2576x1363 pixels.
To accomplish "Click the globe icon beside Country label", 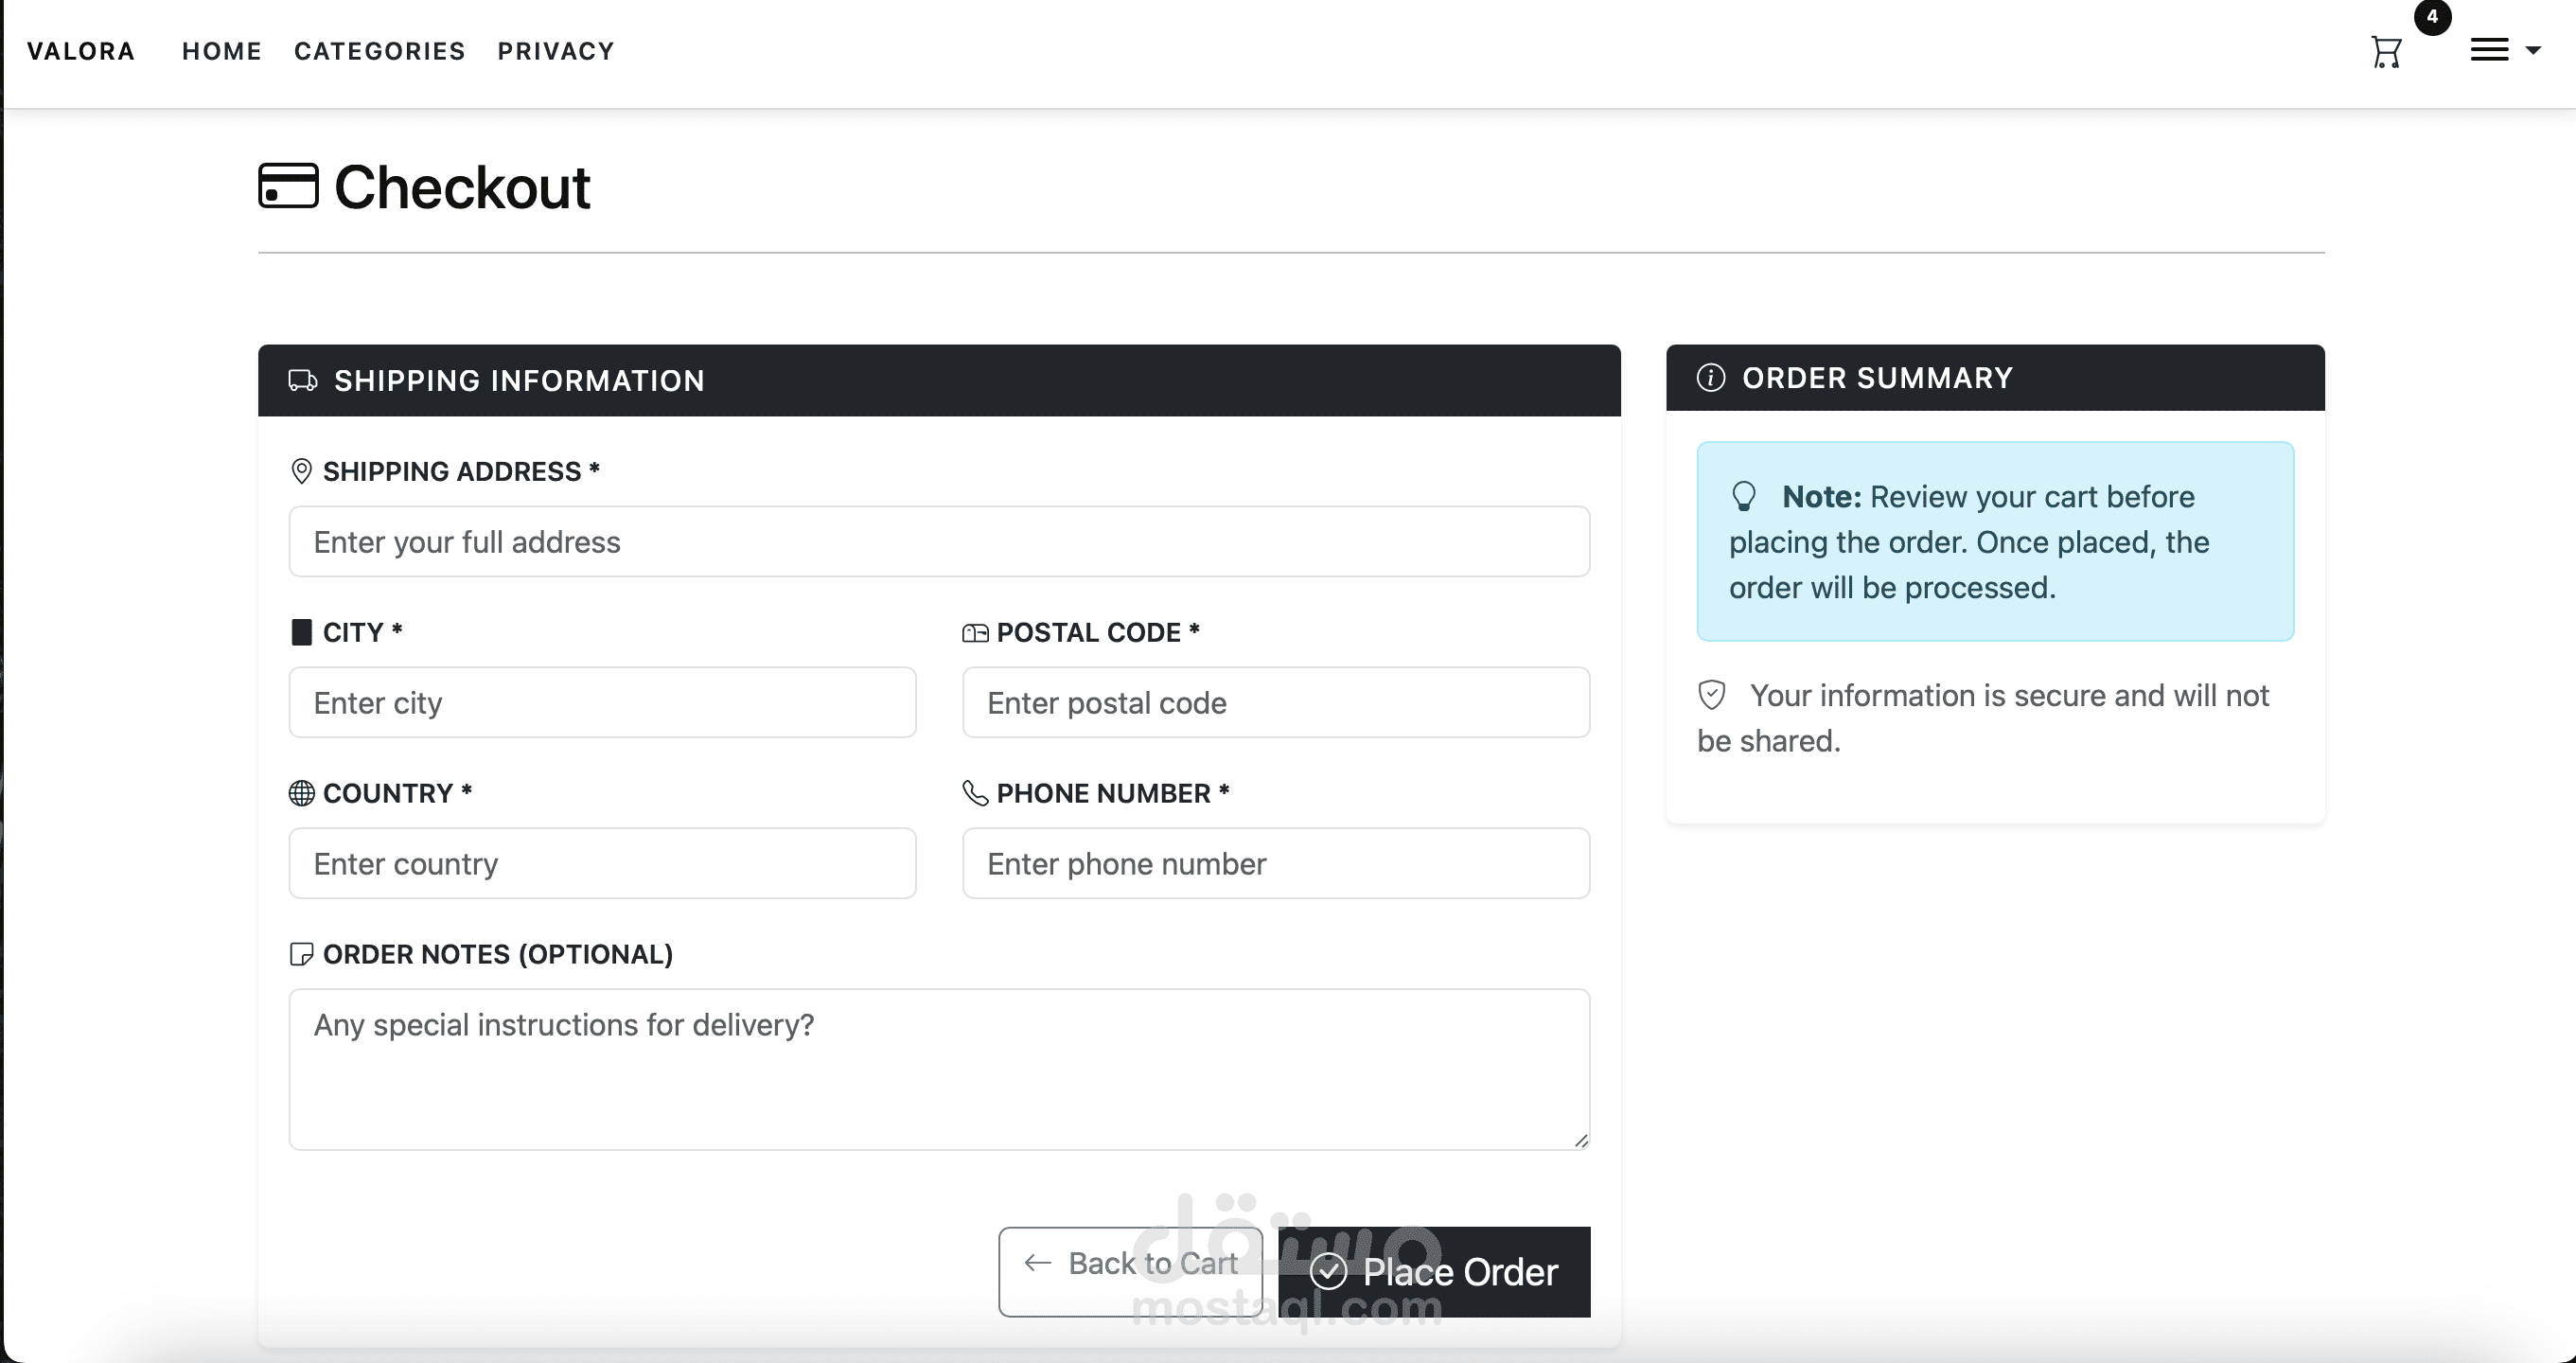I will tap(301, 793).
